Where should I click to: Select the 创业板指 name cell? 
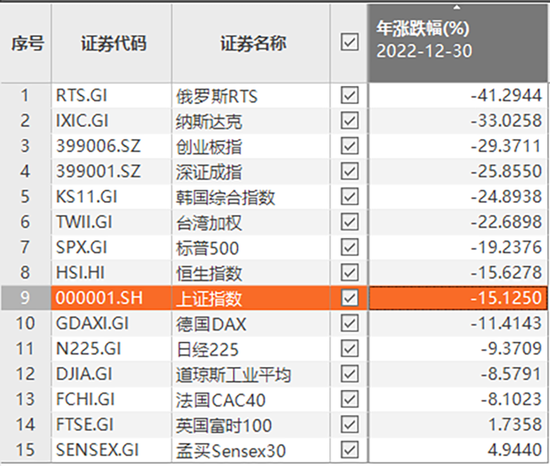pos(251,146)
